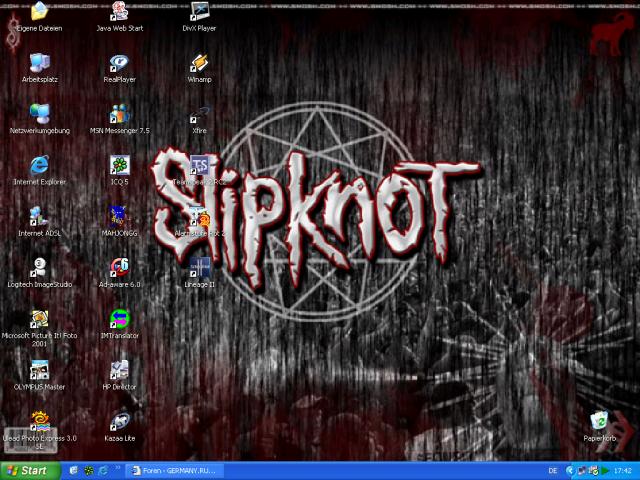Open the DE language indicator
This screenshot has height=480, width=640.
[x=553, y=471]
